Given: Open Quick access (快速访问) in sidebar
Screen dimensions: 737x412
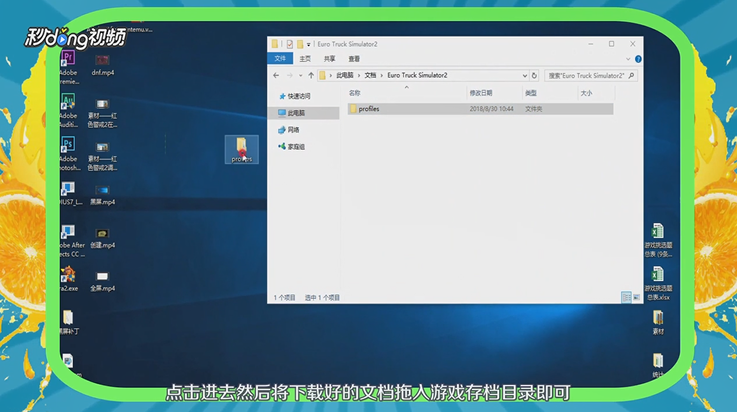Looking at the screenshot, I should pyautogui.click(x=295, y=96).
